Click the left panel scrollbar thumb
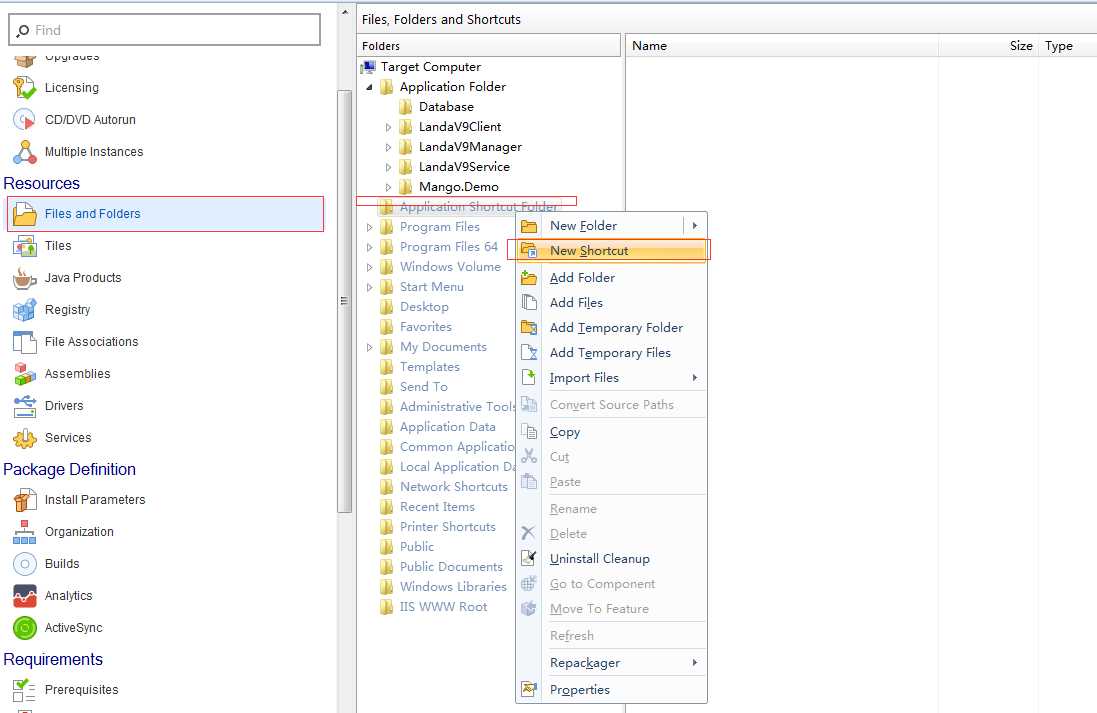This screenshot has height=713, width=1097. 344,301
